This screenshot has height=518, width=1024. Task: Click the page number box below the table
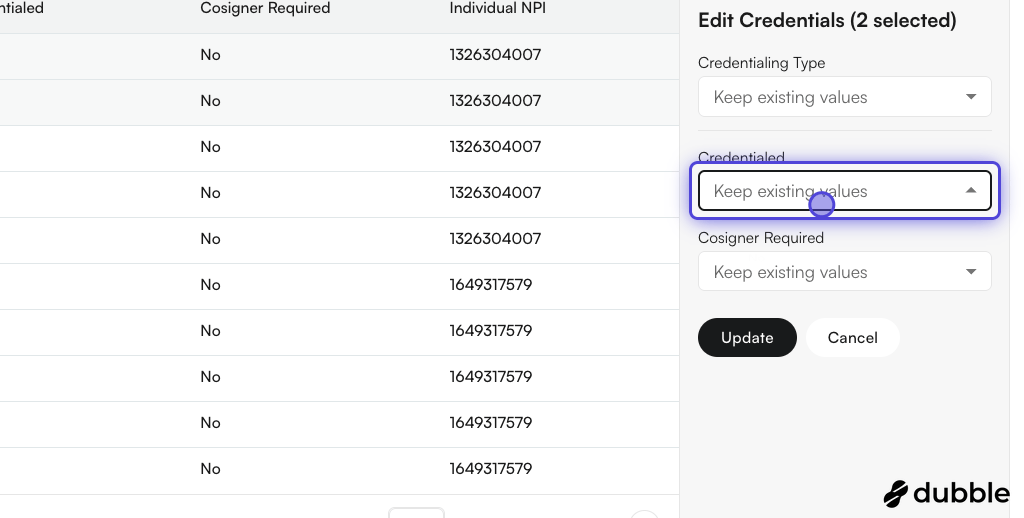pyautogui.click(x=417, y=513)
